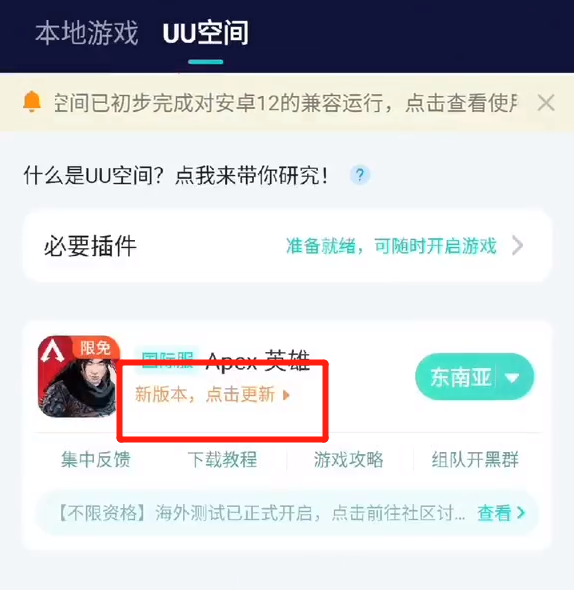Join via 组队开黑群 link
The height and width of the screenshot is (590, 574).
[x=475, y=459]
